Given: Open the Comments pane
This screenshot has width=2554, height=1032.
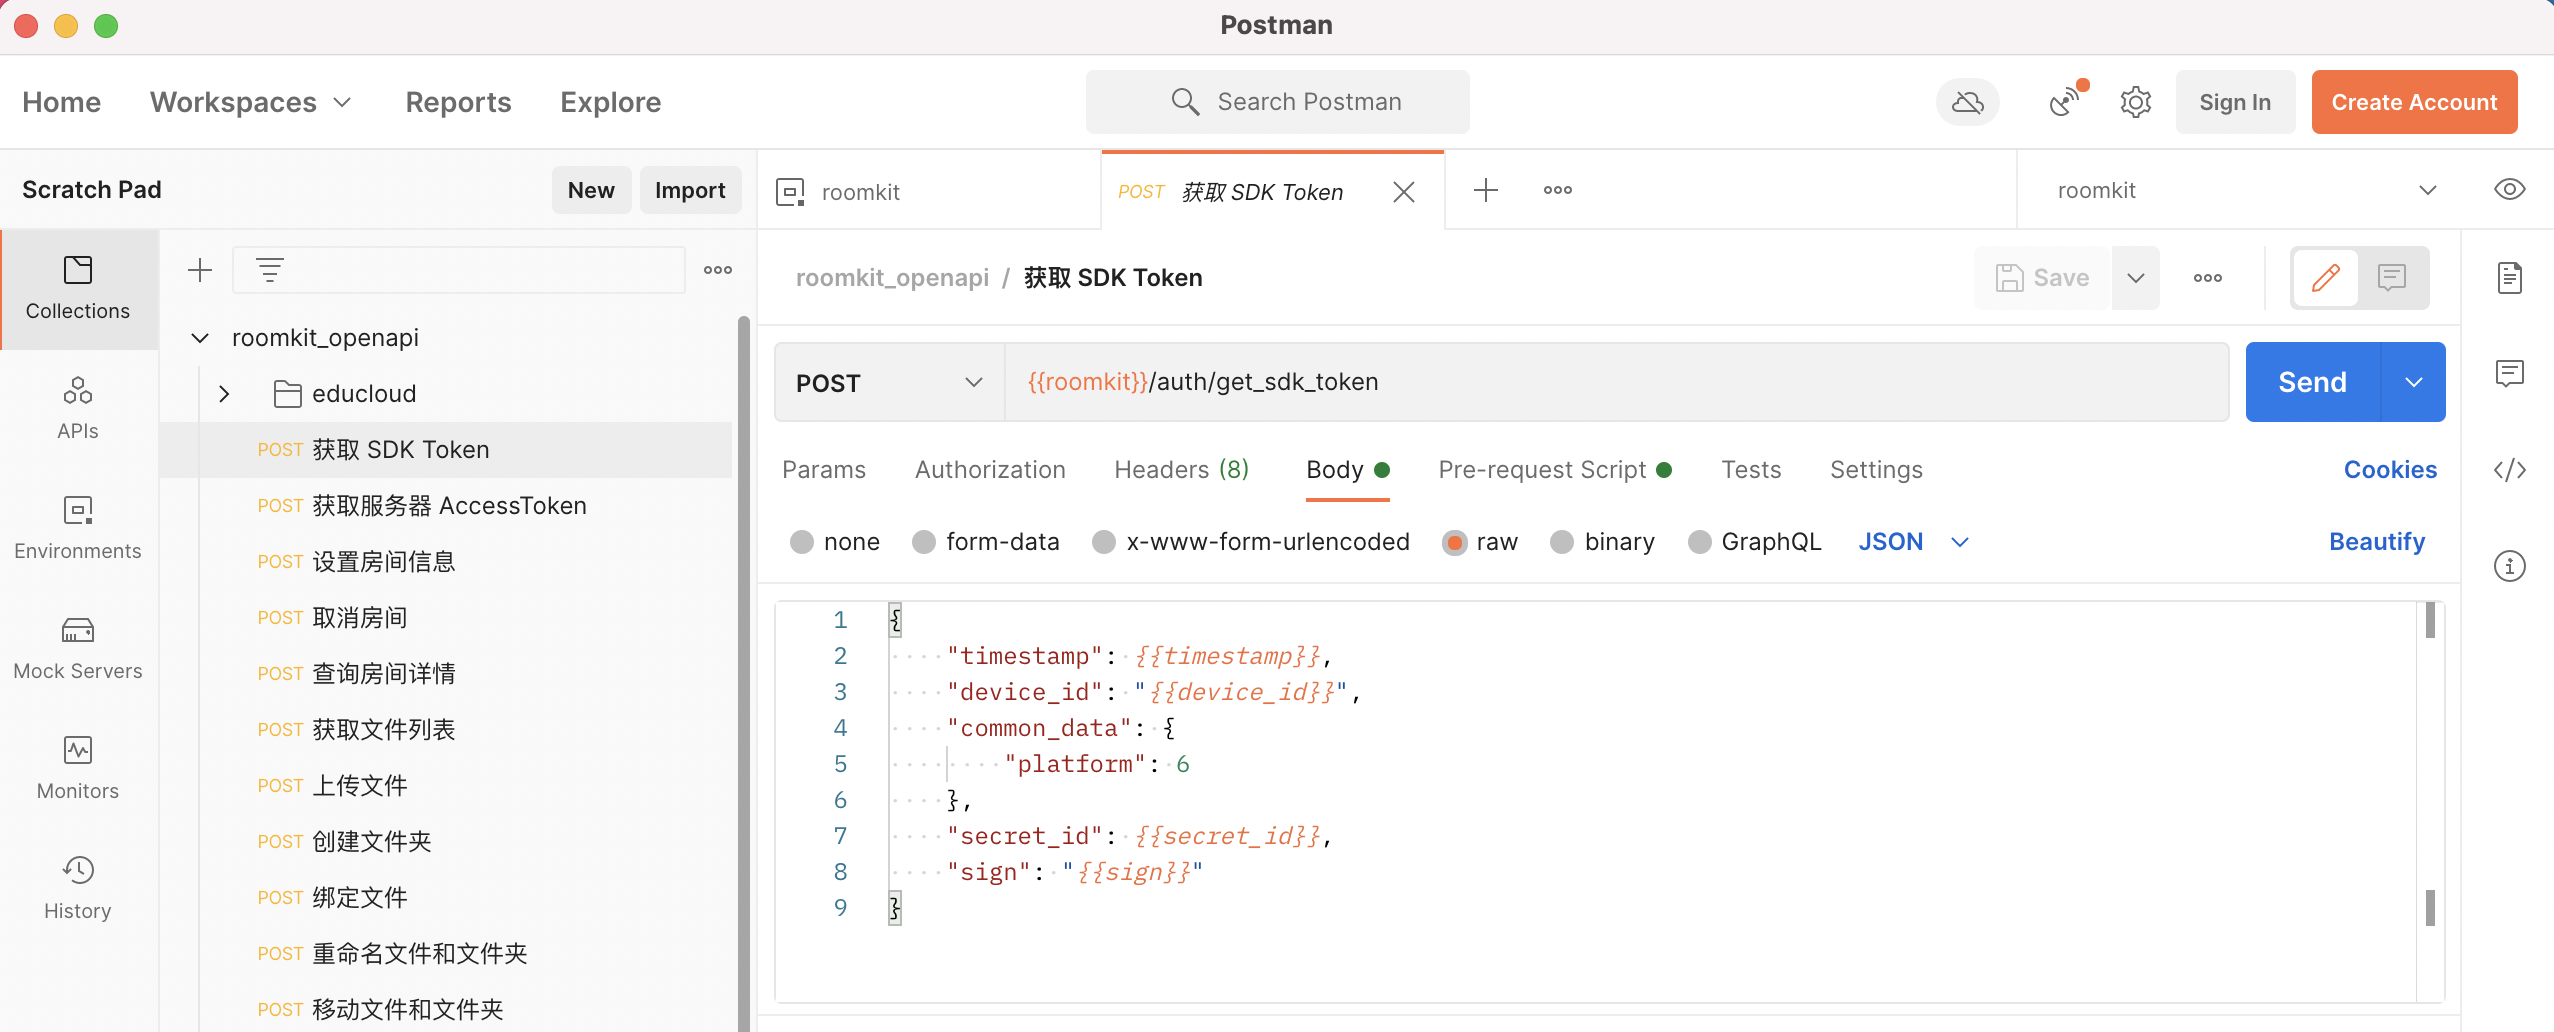Looking at the screenshot, I should pyautogui.click(x=2510, y=373).
